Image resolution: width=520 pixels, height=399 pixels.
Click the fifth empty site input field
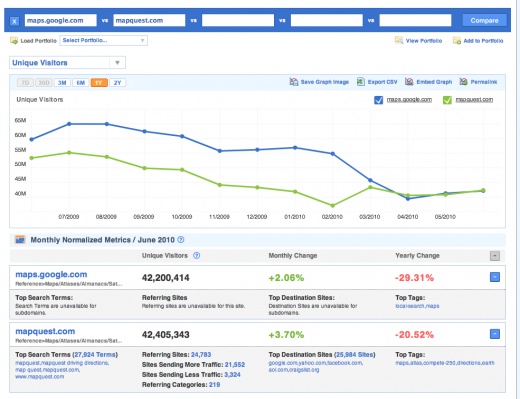pos(415,21)
